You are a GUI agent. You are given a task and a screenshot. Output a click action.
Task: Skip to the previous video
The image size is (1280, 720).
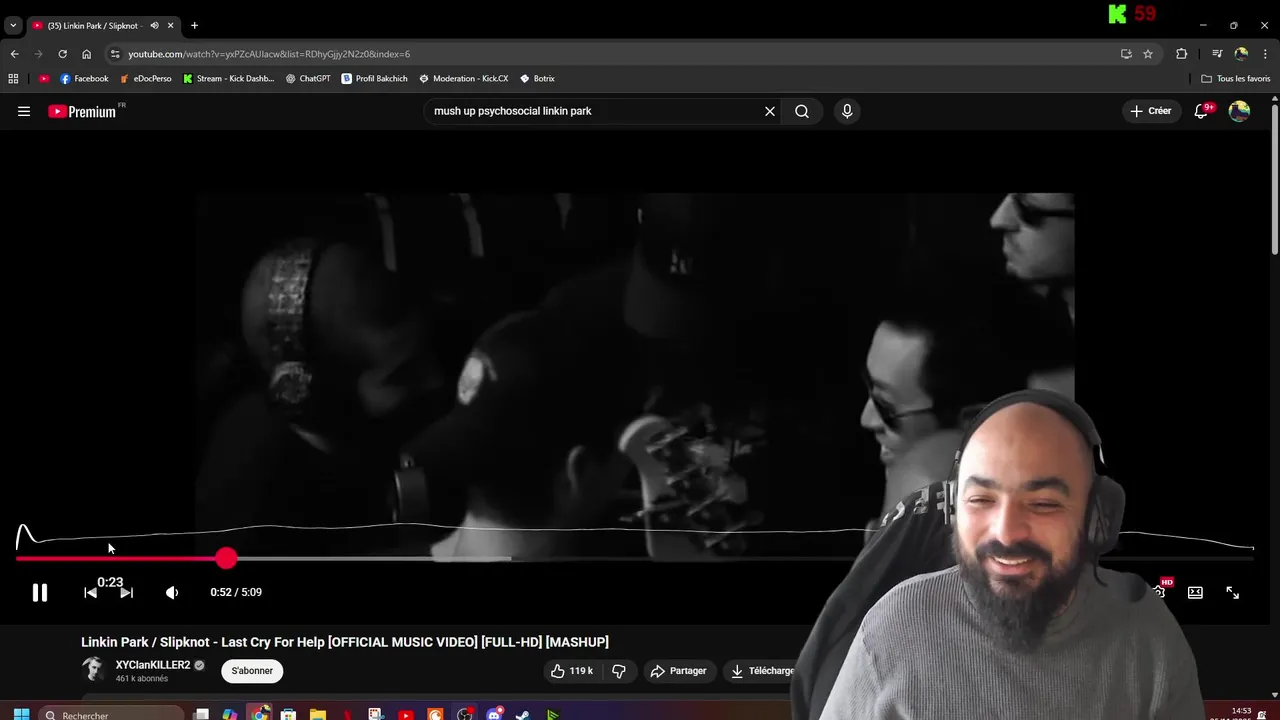(x=90, y=593)
